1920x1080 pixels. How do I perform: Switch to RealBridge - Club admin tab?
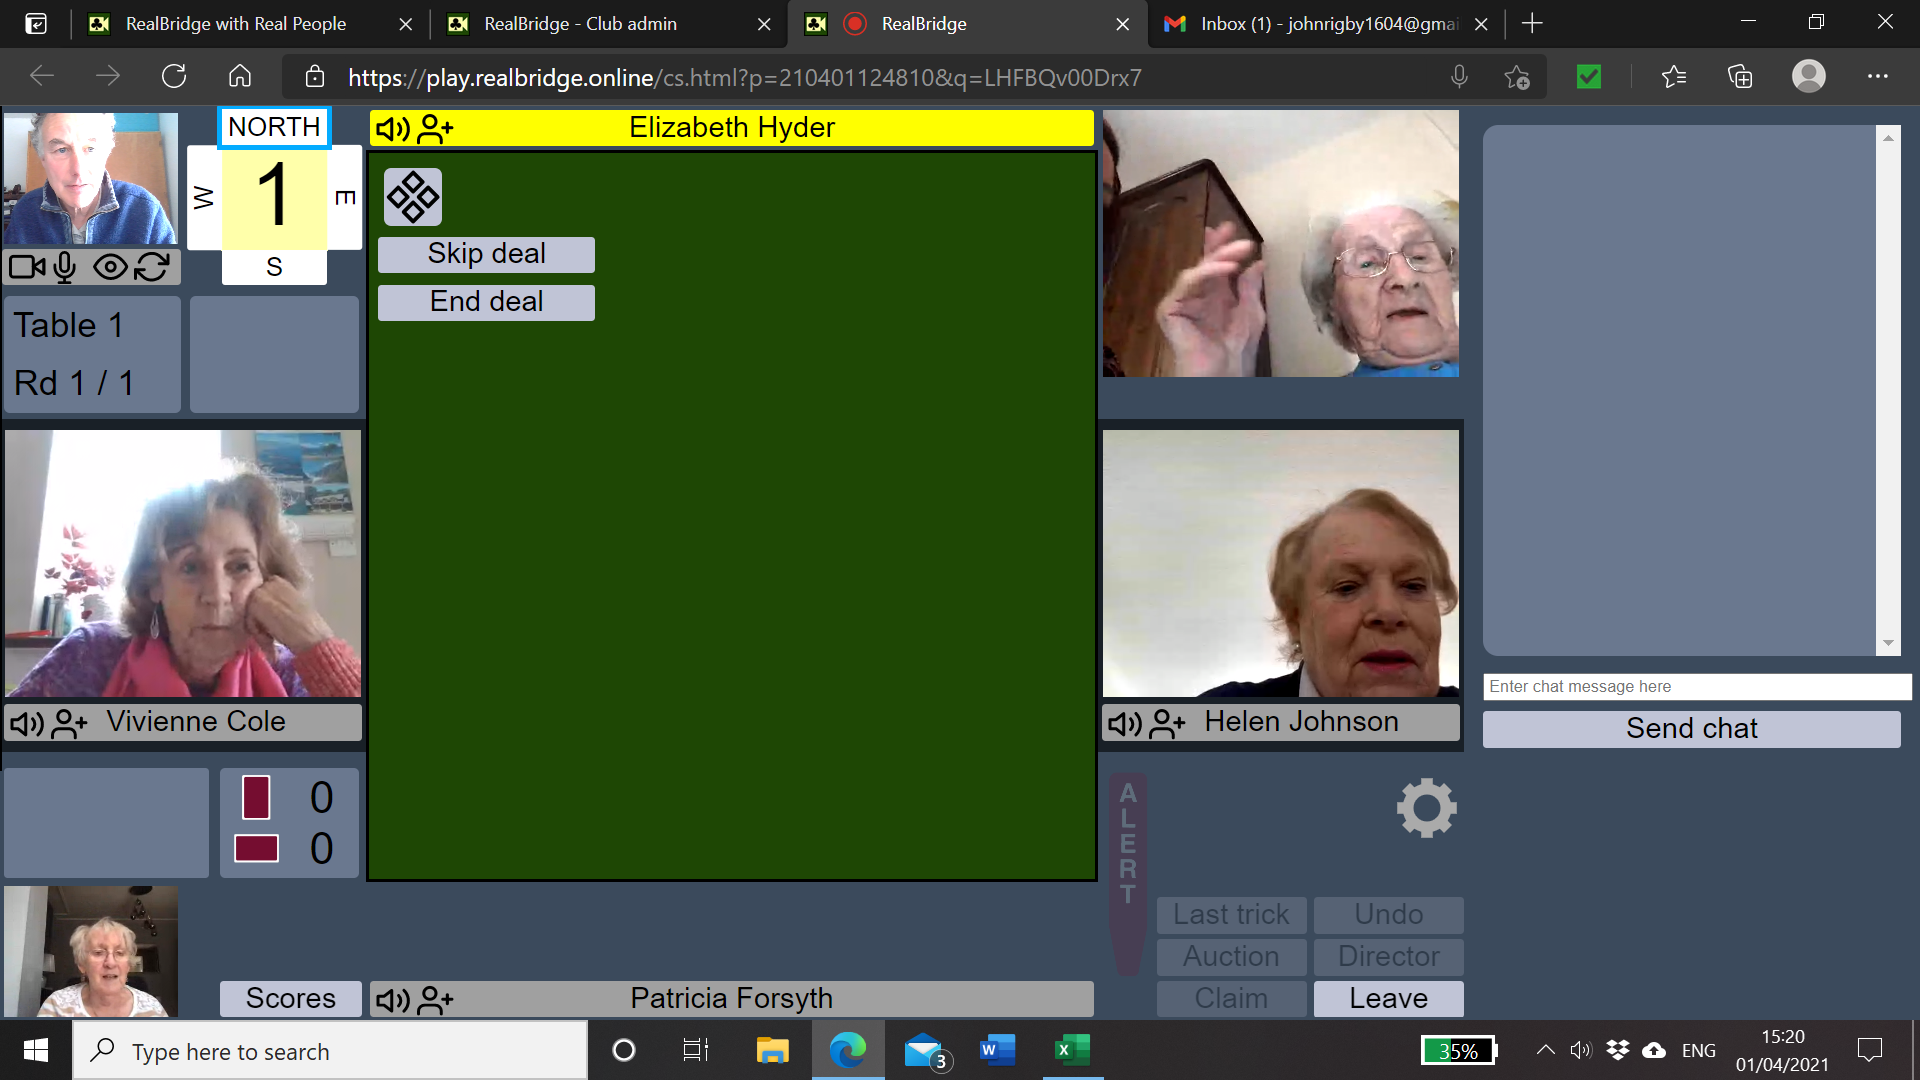coord(580,24)
